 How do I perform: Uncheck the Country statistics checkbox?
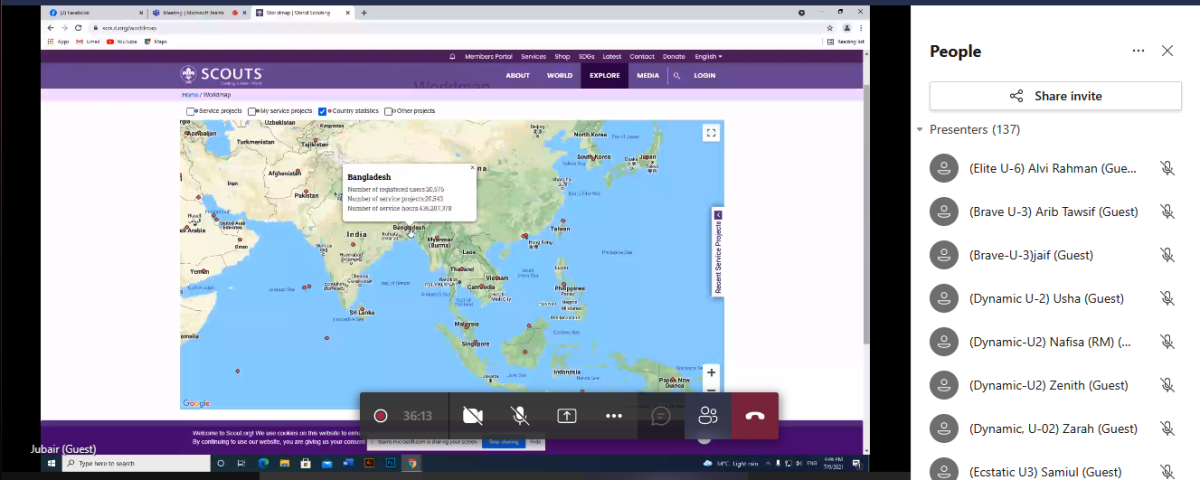(323, 111)
